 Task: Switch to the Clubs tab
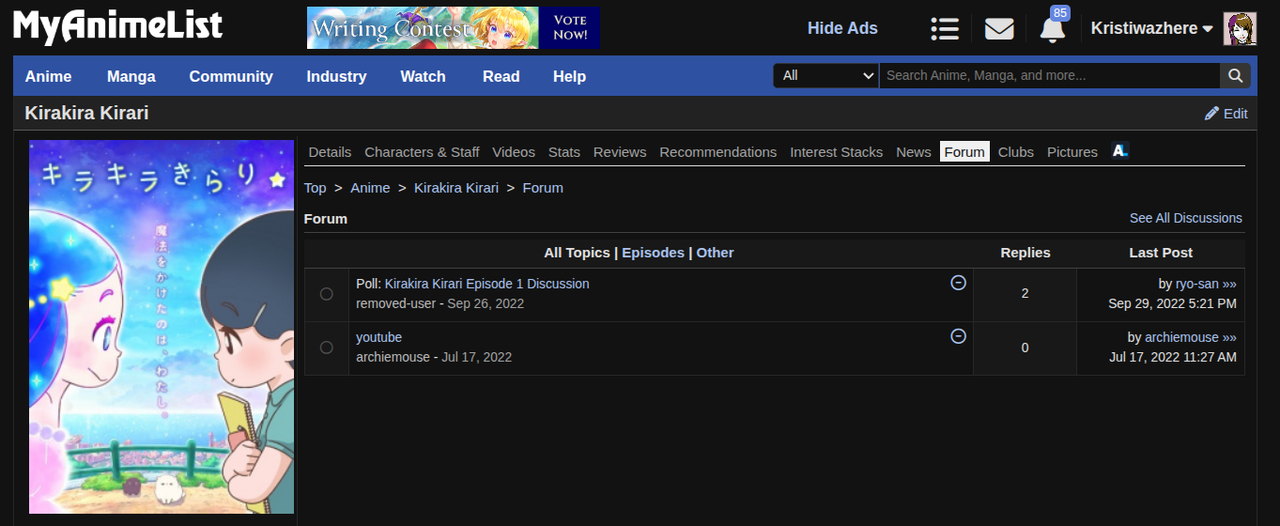pos(1016,152)
